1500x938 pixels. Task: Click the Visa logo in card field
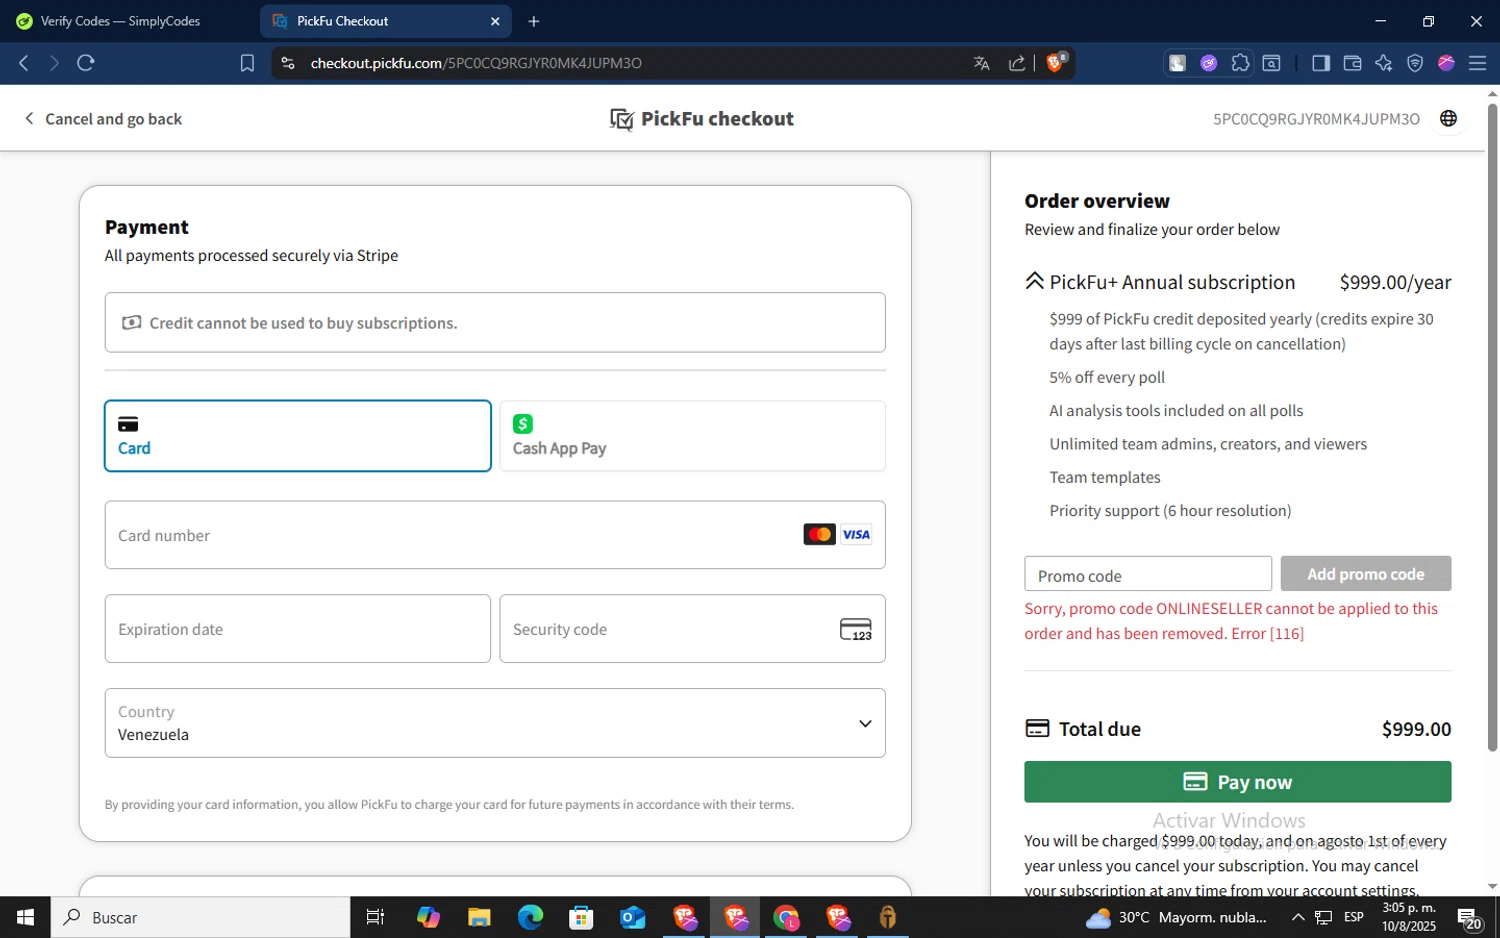(x=856, y=534)
